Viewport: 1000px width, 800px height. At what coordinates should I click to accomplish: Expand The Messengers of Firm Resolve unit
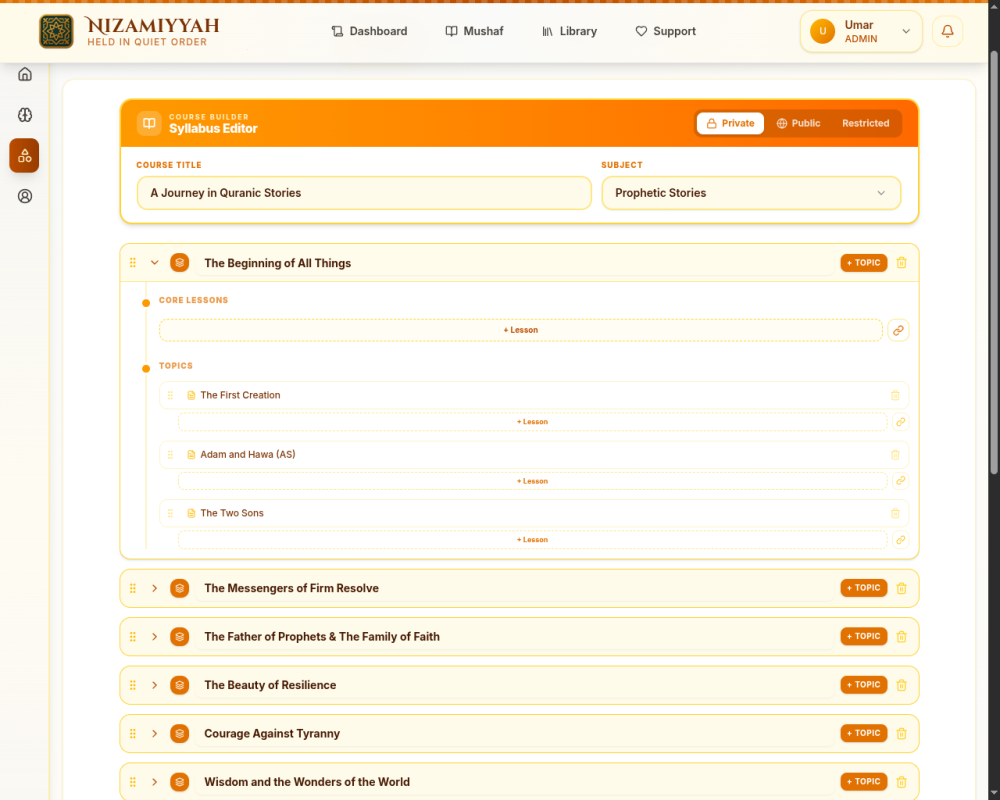(154, 588)
